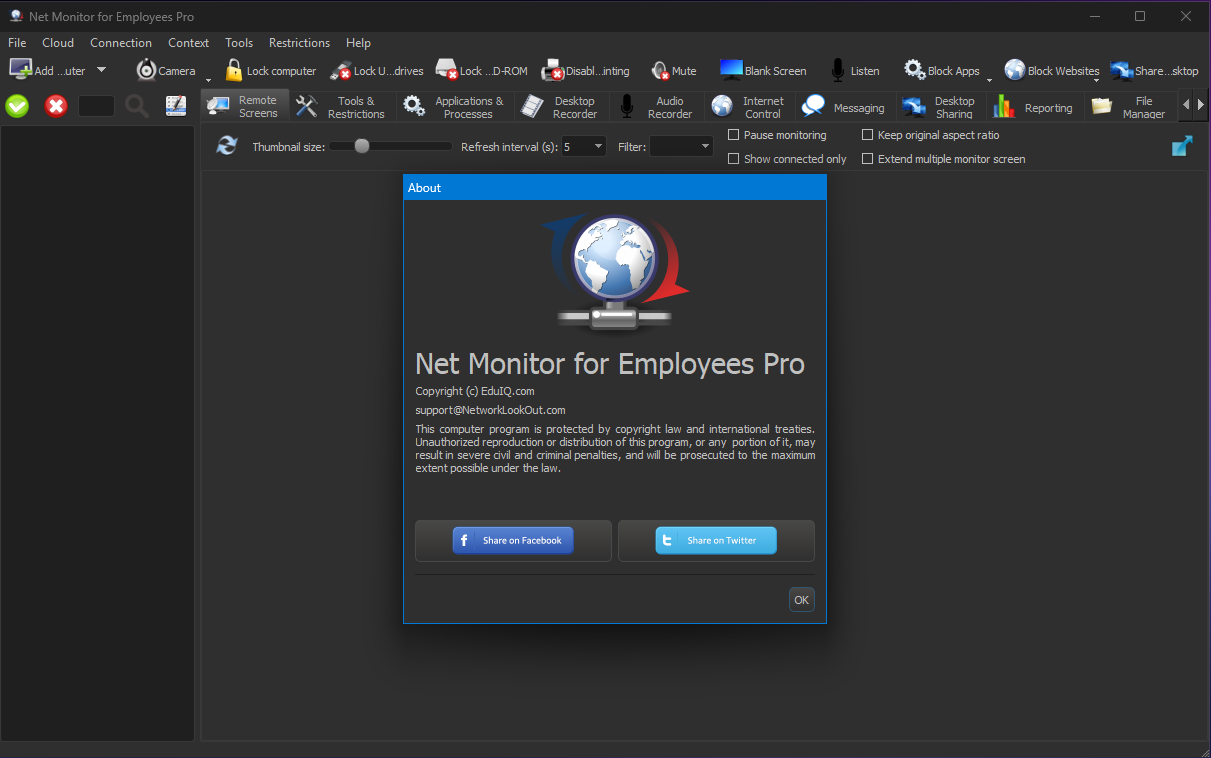The image size is (1211, 758).
Task: Start Listen with the microphone icon
Action: 838,70
